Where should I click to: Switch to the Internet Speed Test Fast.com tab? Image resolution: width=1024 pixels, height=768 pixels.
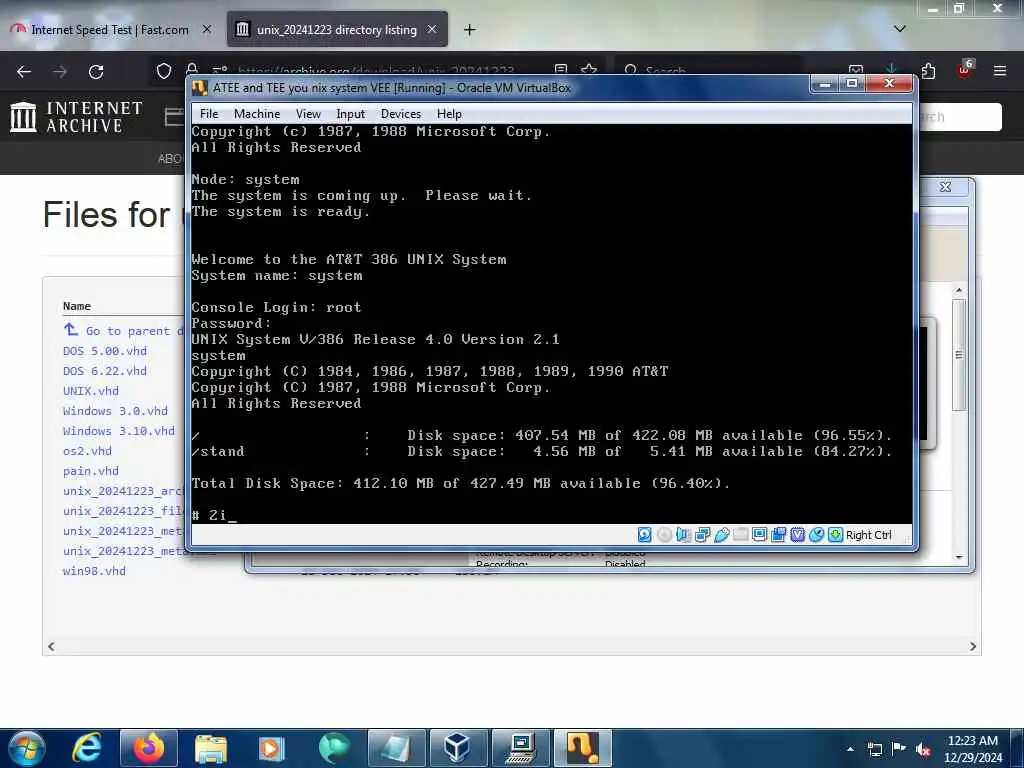coord(110,29)
